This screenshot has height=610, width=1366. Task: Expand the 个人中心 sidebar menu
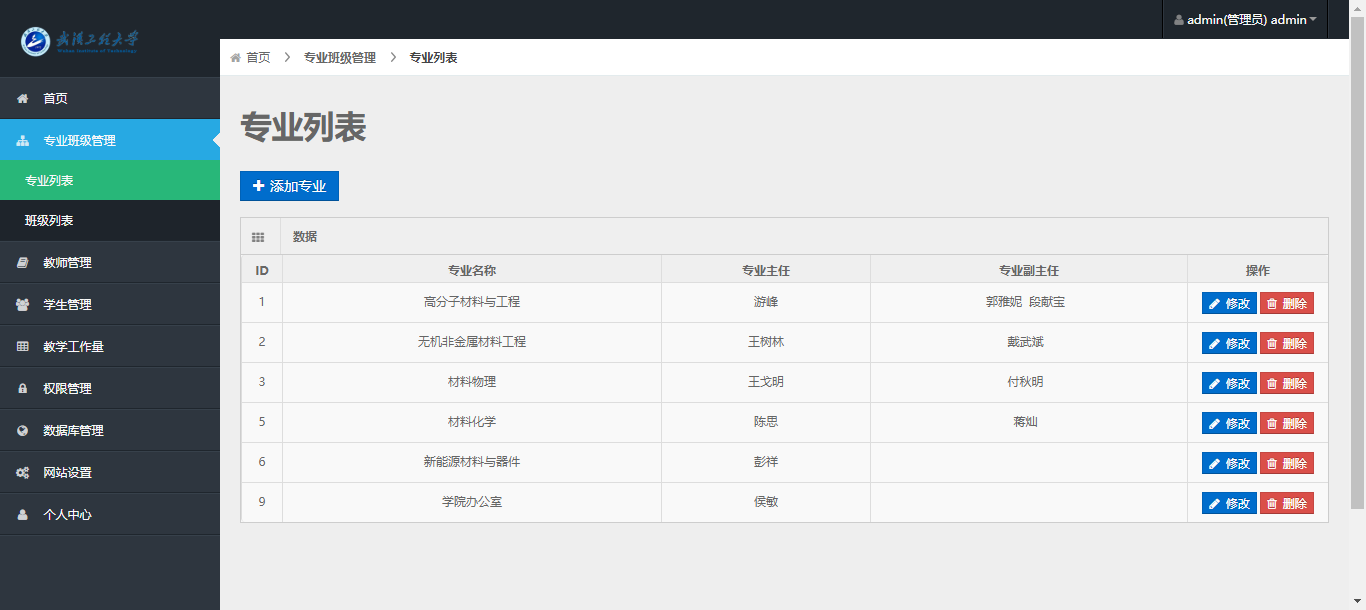coord(68,515)
